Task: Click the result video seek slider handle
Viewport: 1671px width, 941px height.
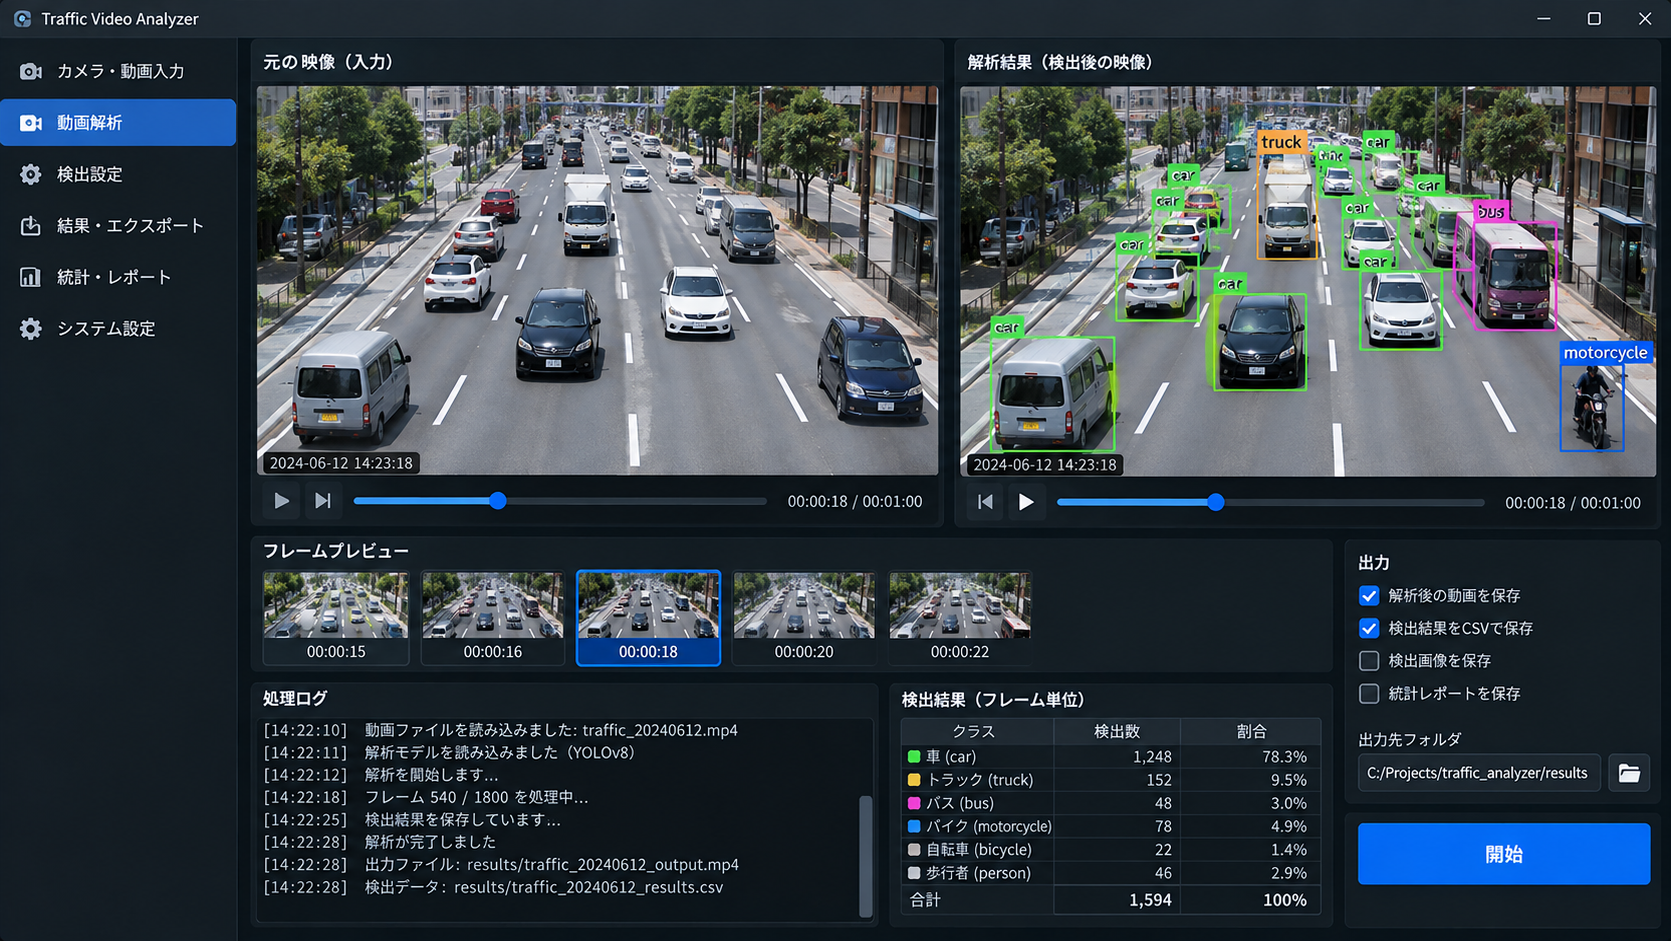Action: click(x=1215, y=502)
